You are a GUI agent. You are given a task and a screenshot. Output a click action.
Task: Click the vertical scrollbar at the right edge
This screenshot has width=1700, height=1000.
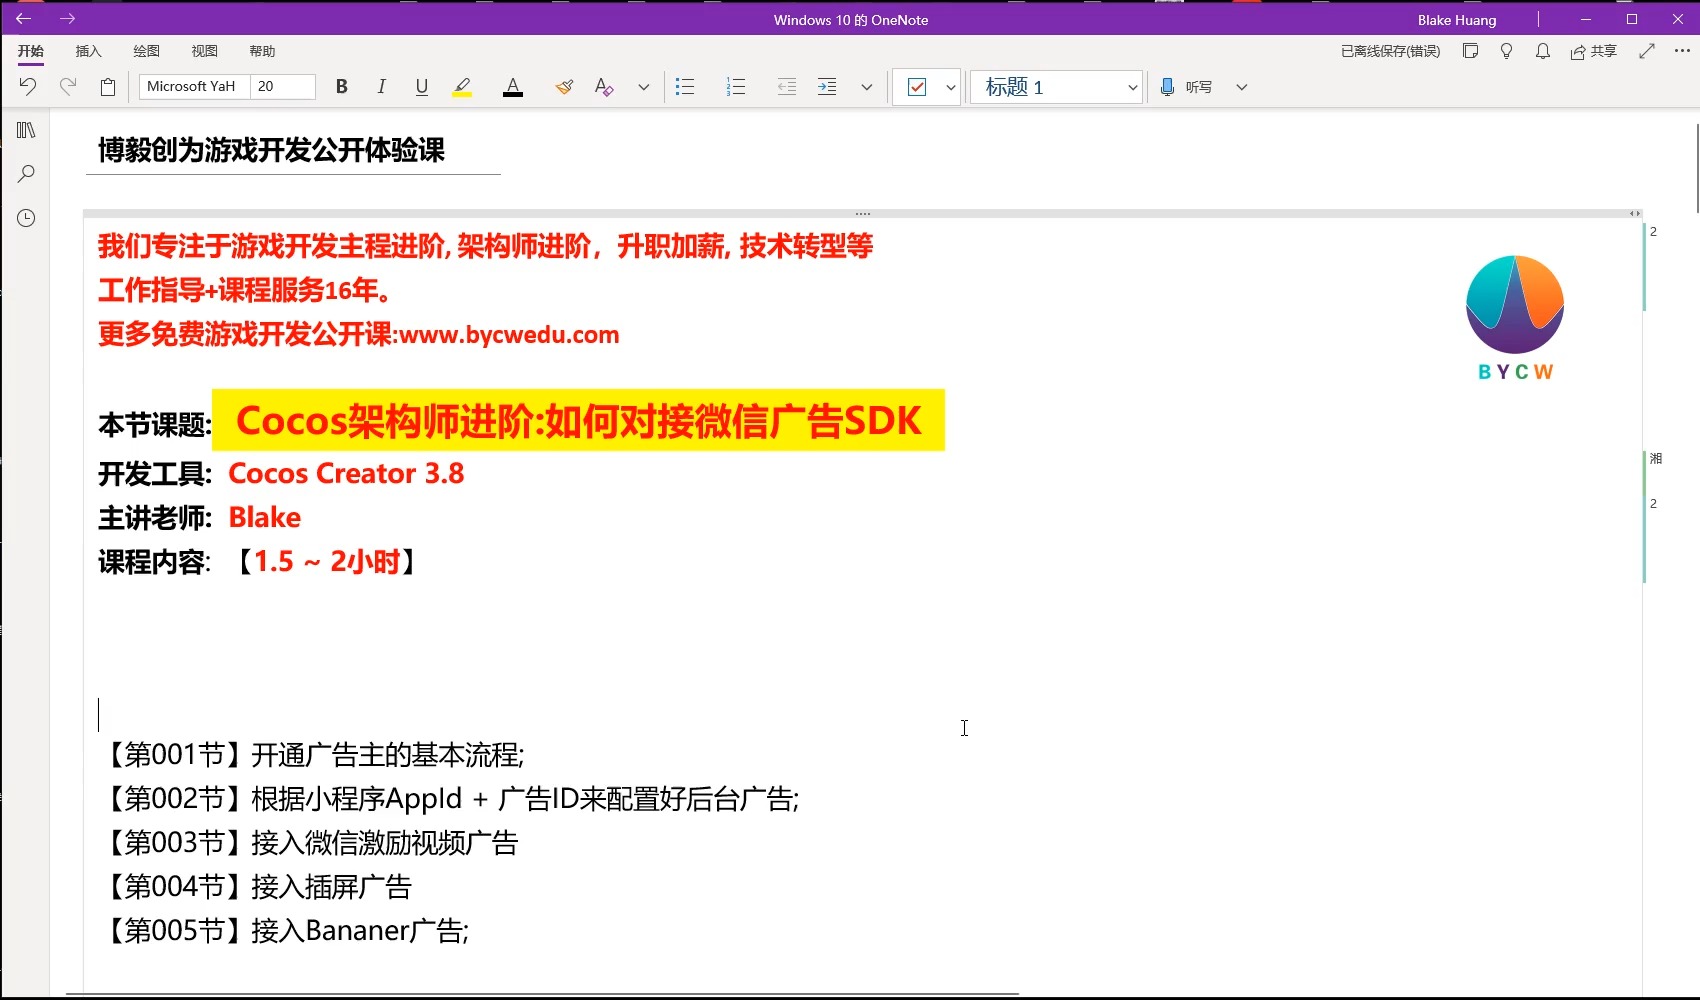coord(1697,167)
